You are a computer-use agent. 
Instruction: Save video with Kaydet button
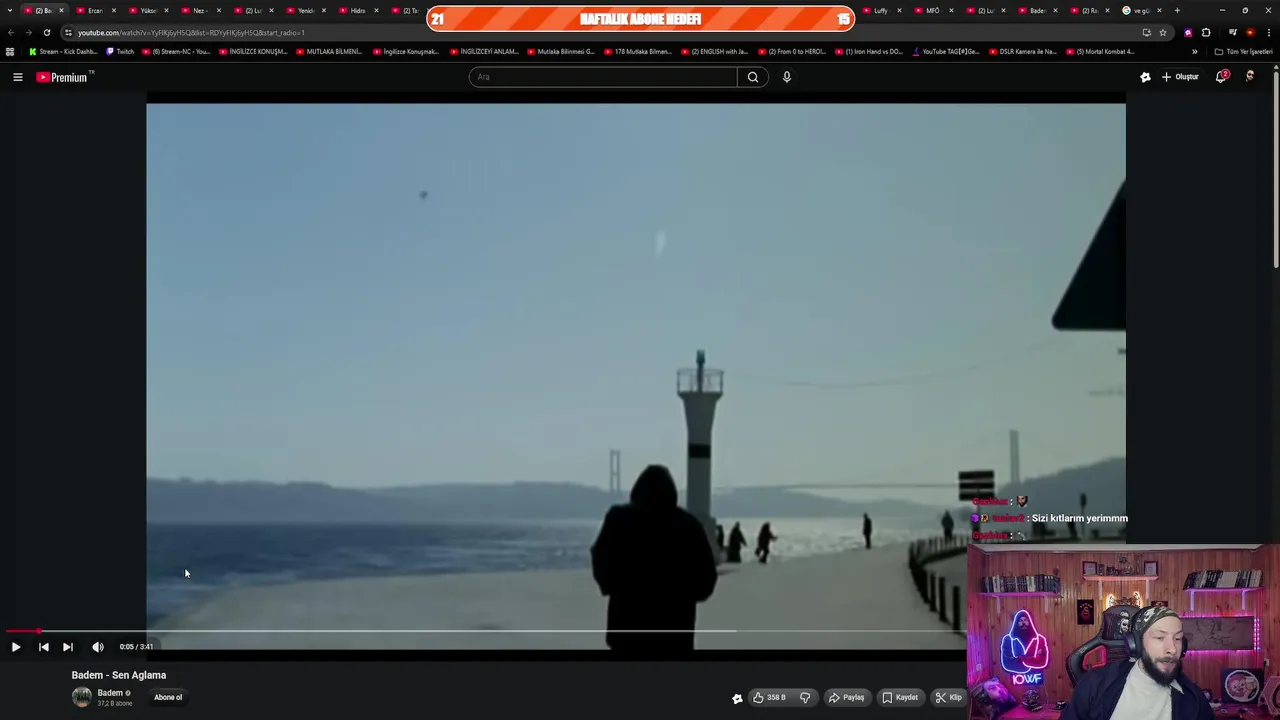[900, 697]
